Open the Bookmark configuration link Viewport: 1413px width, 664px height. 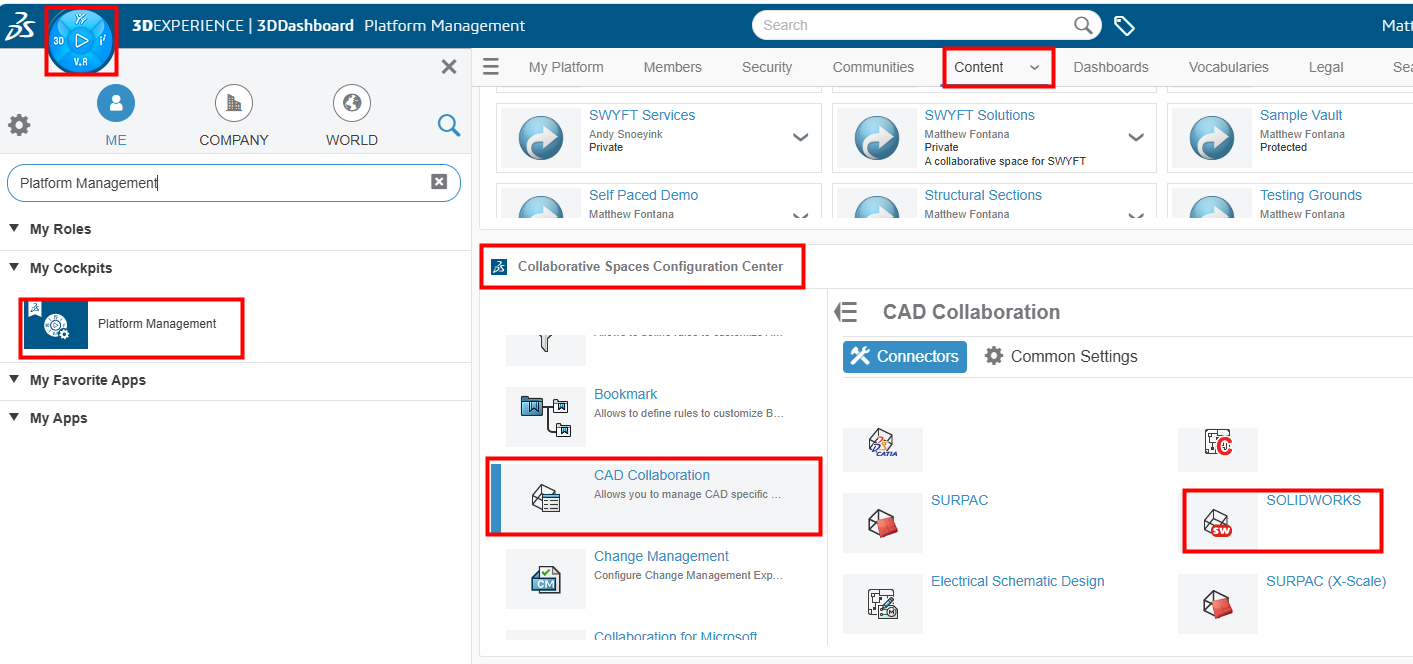625,394
